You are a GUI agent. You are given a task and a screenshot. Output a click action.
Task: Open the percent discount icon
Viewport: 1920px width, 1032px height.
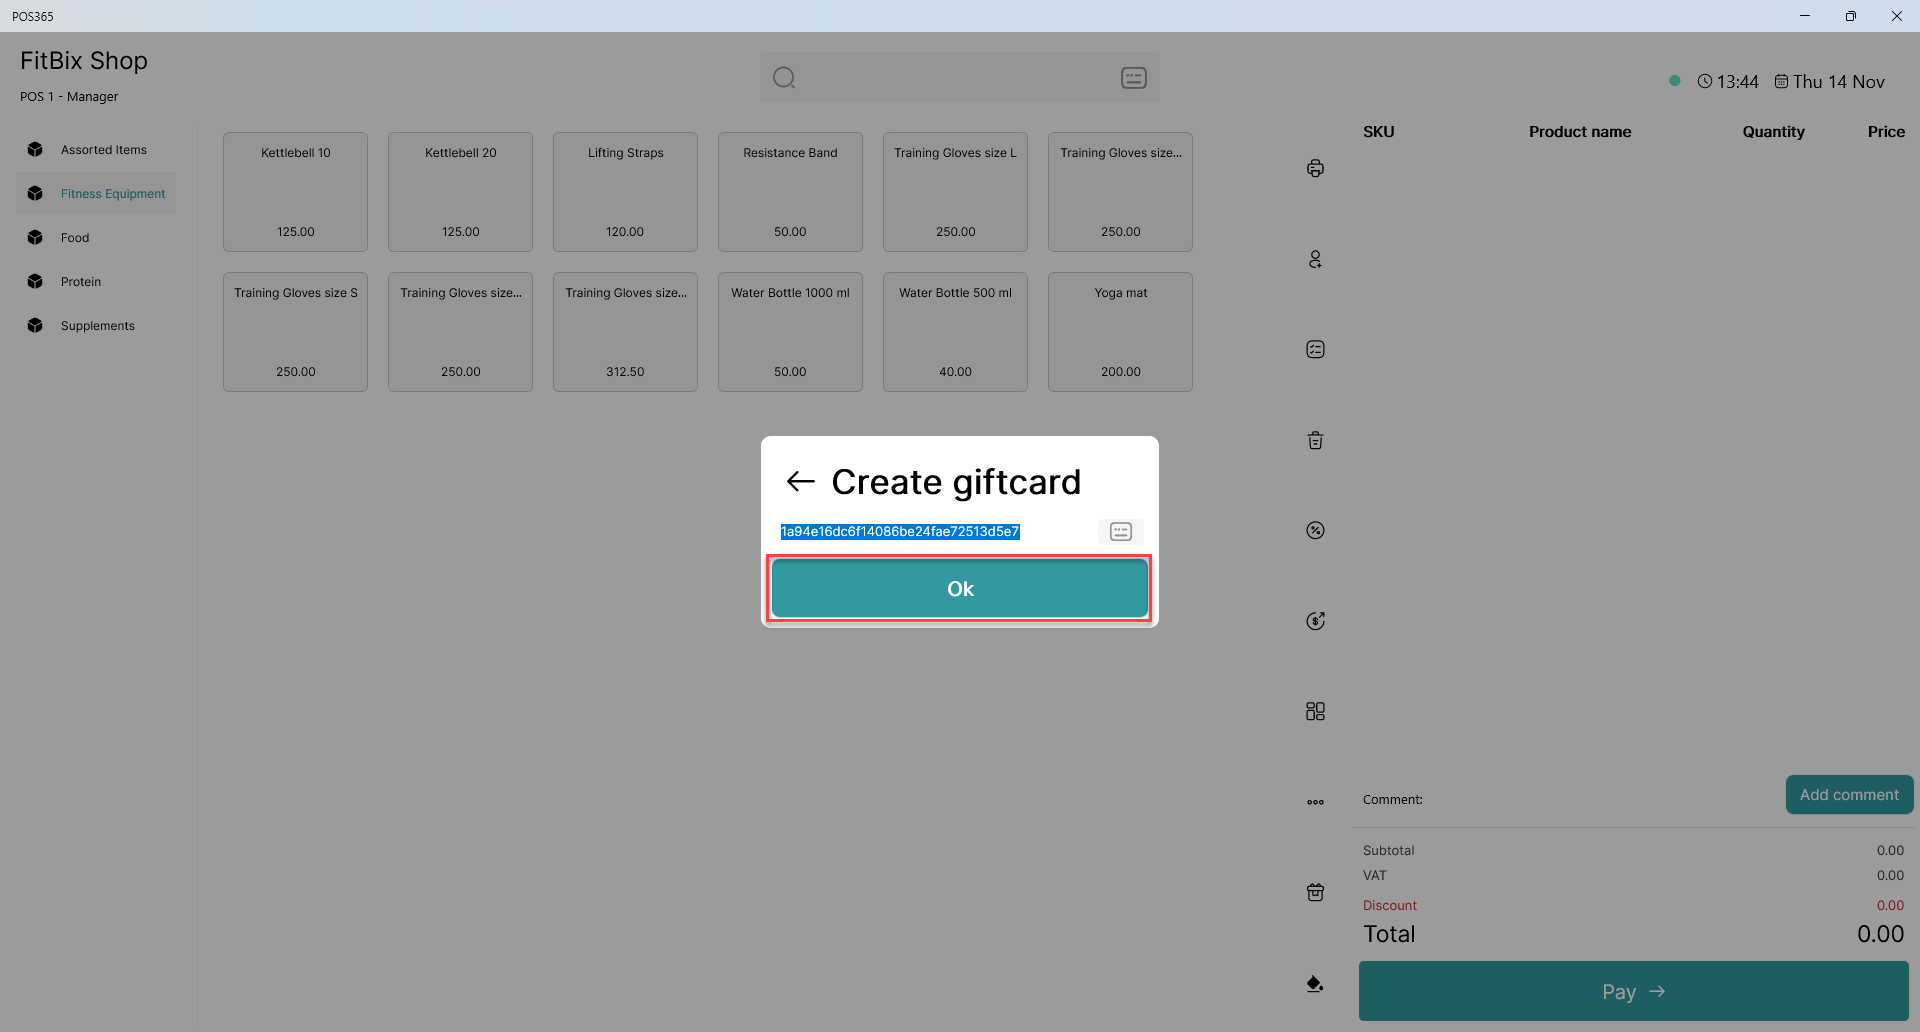(x=1315, y=530)
